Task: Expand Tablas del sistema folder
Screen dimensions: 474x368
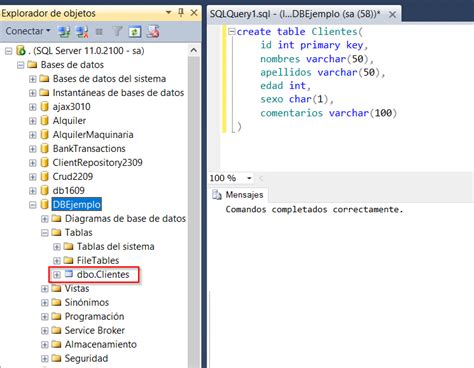Action: click(x=57, y=247)
